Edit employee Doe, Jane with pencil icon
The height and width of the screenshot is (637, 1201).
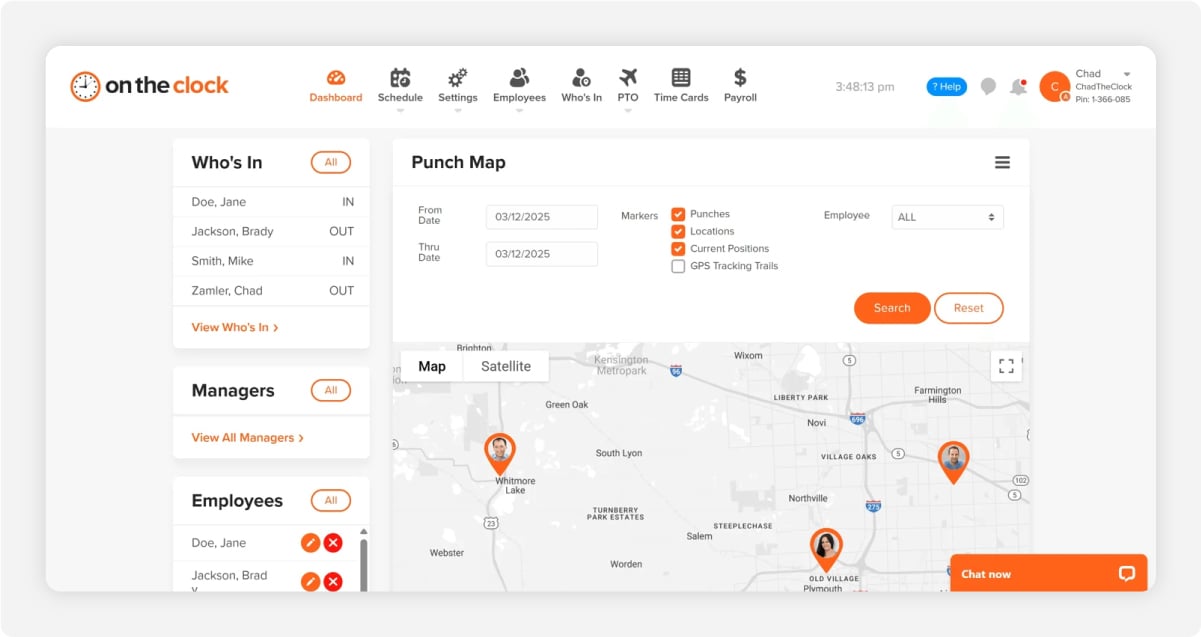pos(310,543)
